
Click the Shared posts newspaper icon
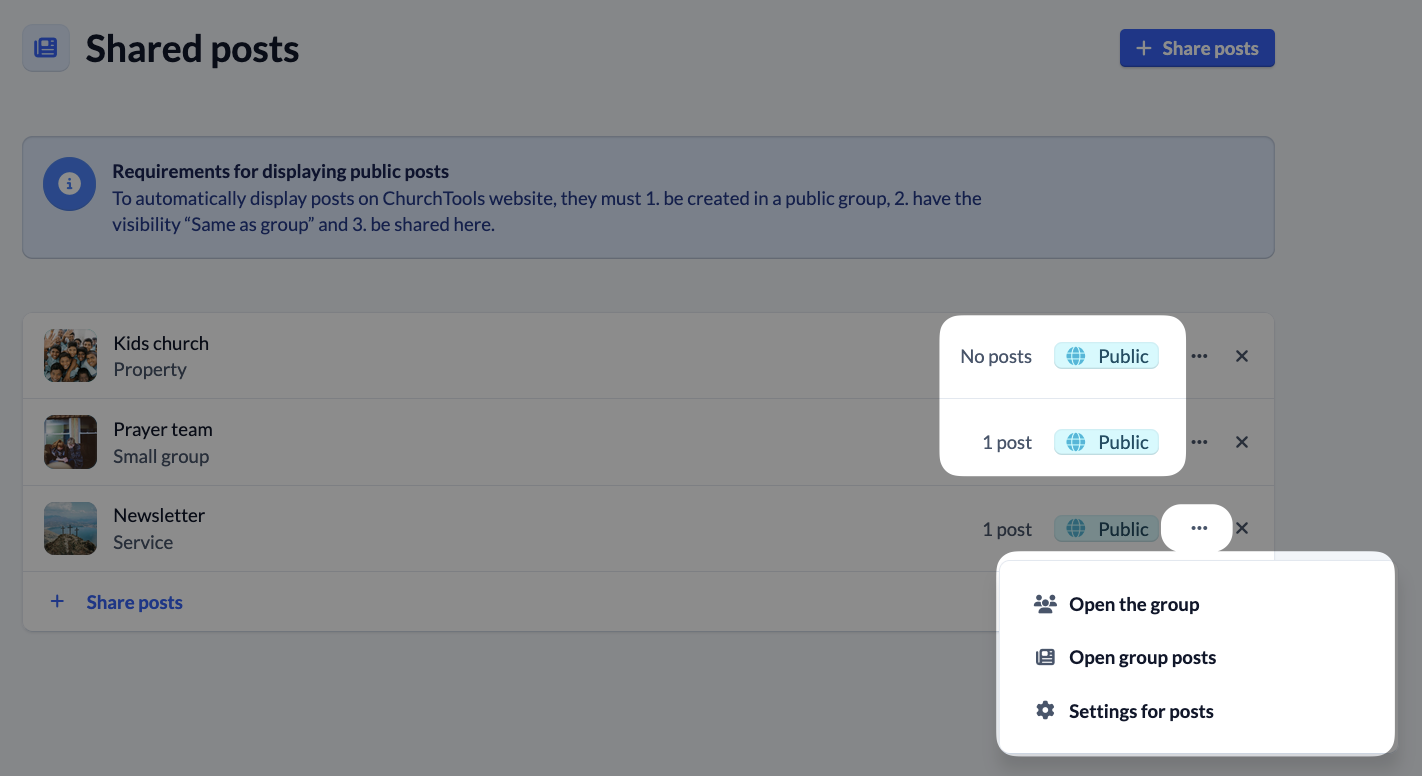(46, 48)
